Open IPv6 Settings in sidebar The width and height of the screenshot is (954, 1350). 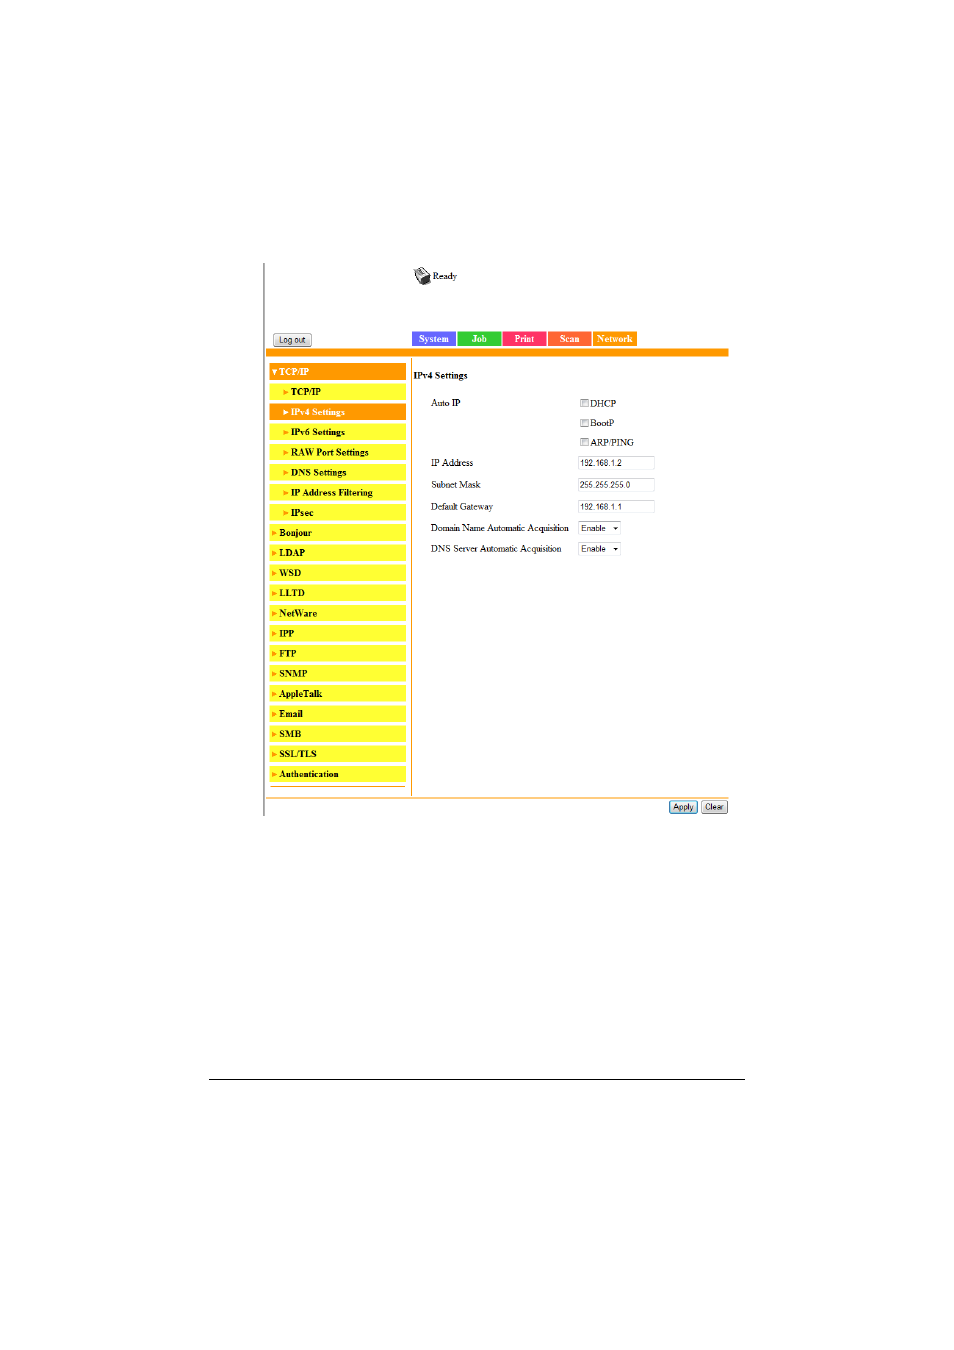[x=338, y=432]
